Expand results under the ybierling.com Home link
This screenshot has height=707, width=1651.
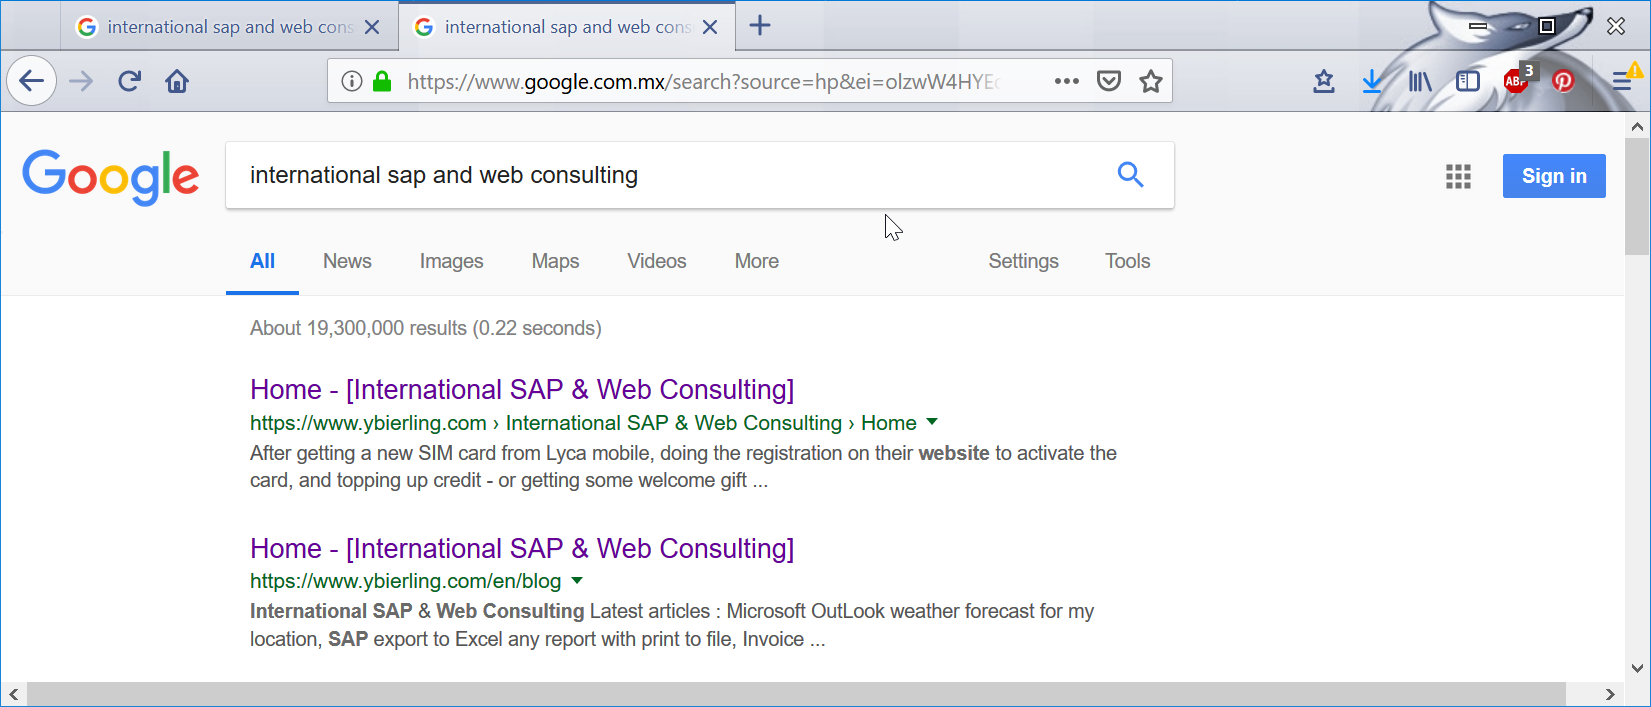(932, 422)
